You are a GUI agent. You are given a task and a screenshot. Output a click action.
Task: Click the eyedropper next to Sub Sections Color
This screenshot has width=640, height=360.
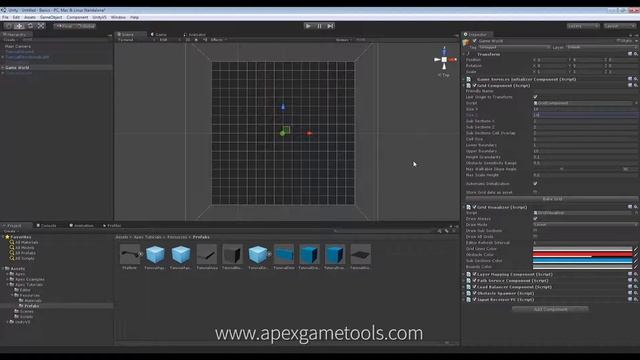[x=636, y=261]
